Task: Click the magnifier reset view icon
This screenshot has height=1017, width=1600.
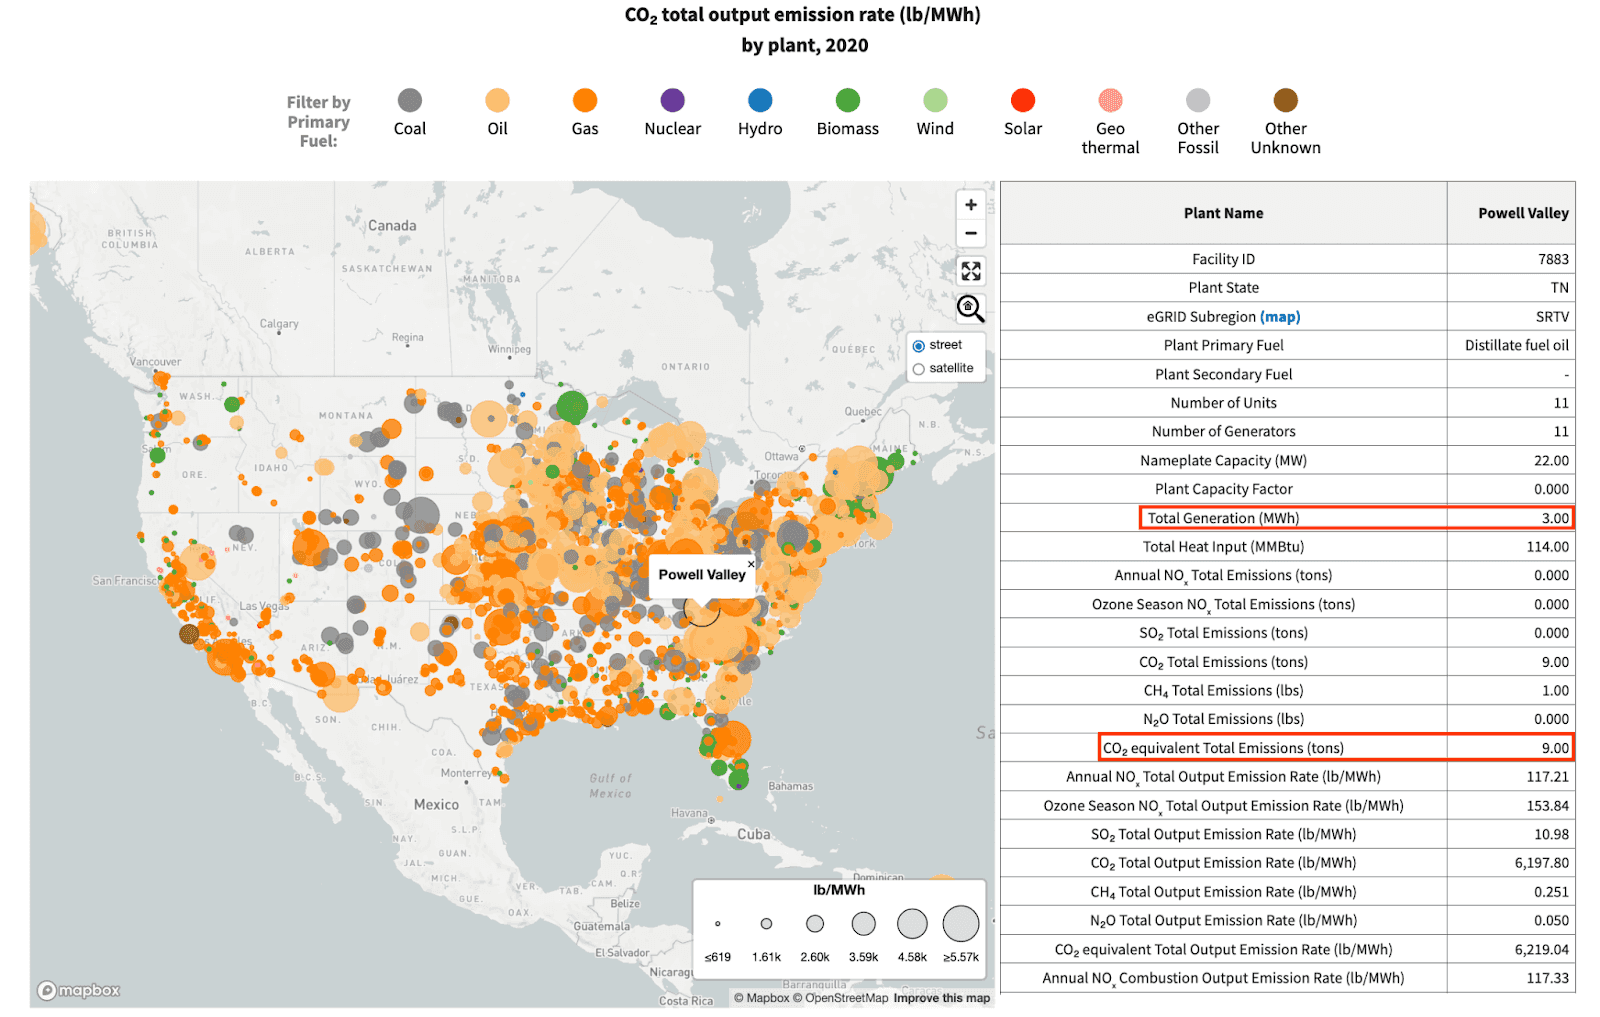Action: point(970,308)
